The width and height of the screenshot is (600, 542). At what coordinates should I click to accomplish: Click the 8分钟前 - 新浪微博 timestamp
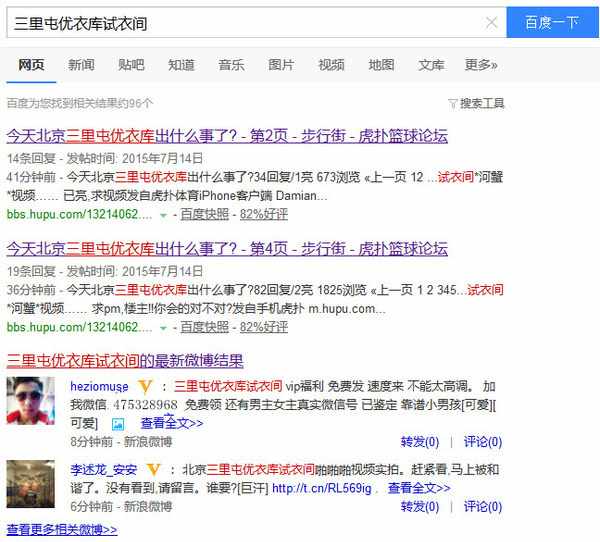coord(121,442)
